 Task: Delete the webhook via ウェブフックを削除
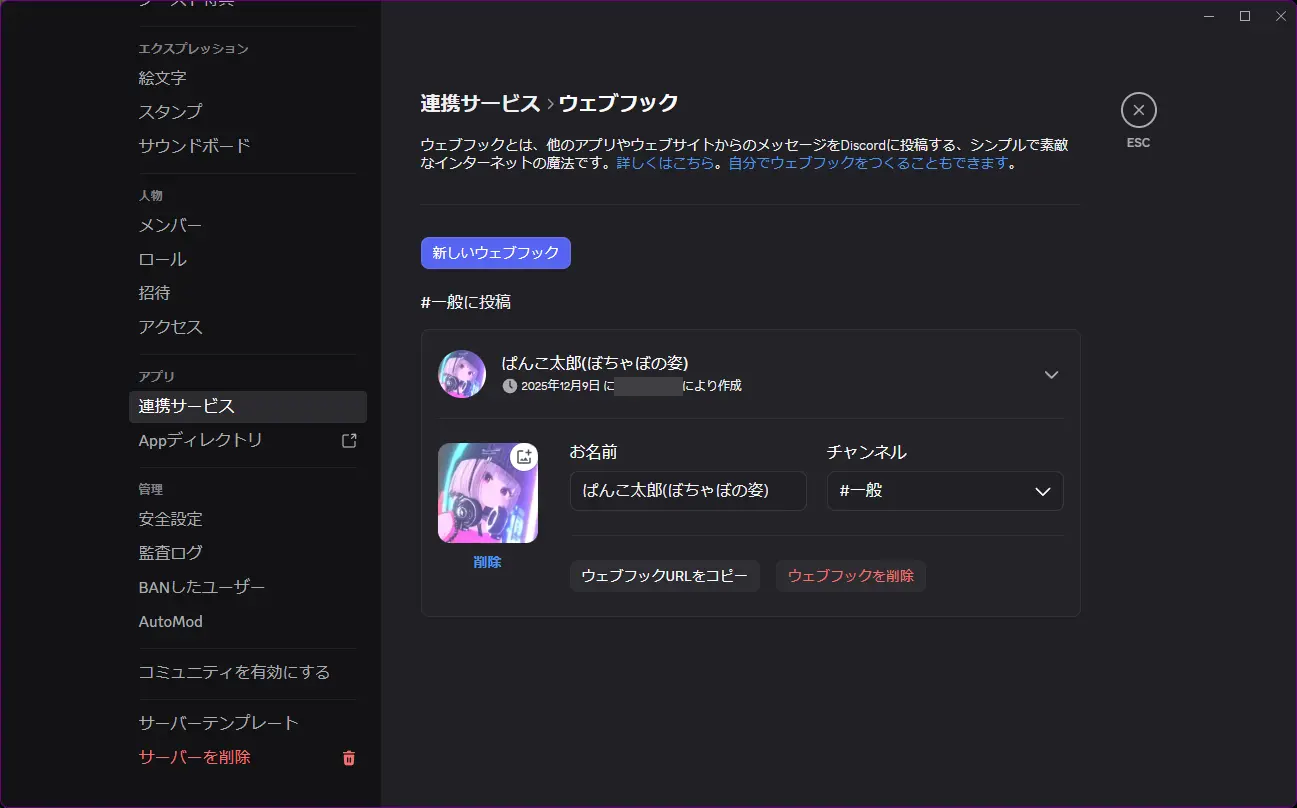click(x=851, y=576)
